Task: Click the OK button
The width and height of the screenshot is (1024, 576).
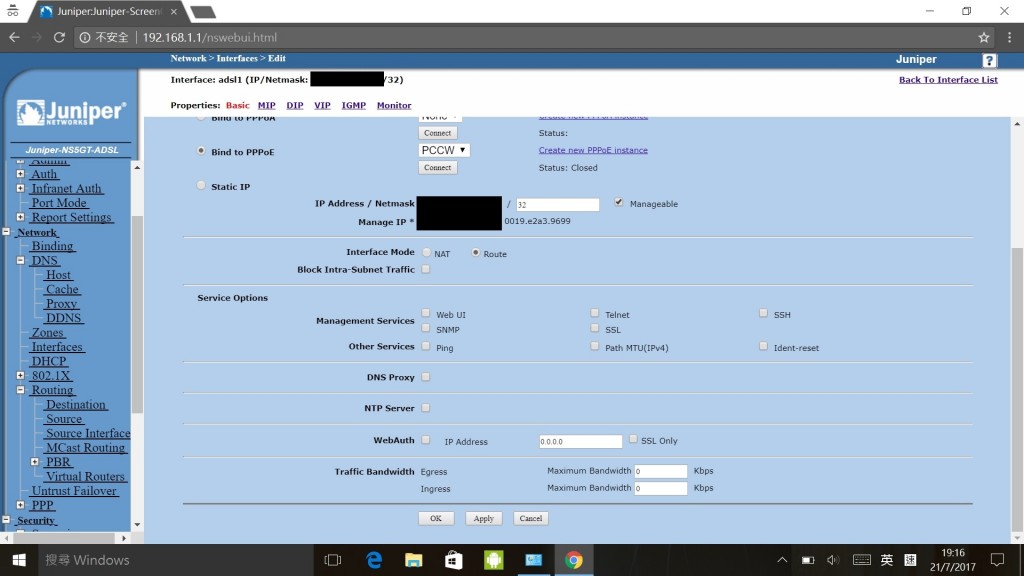Action: 436,519
